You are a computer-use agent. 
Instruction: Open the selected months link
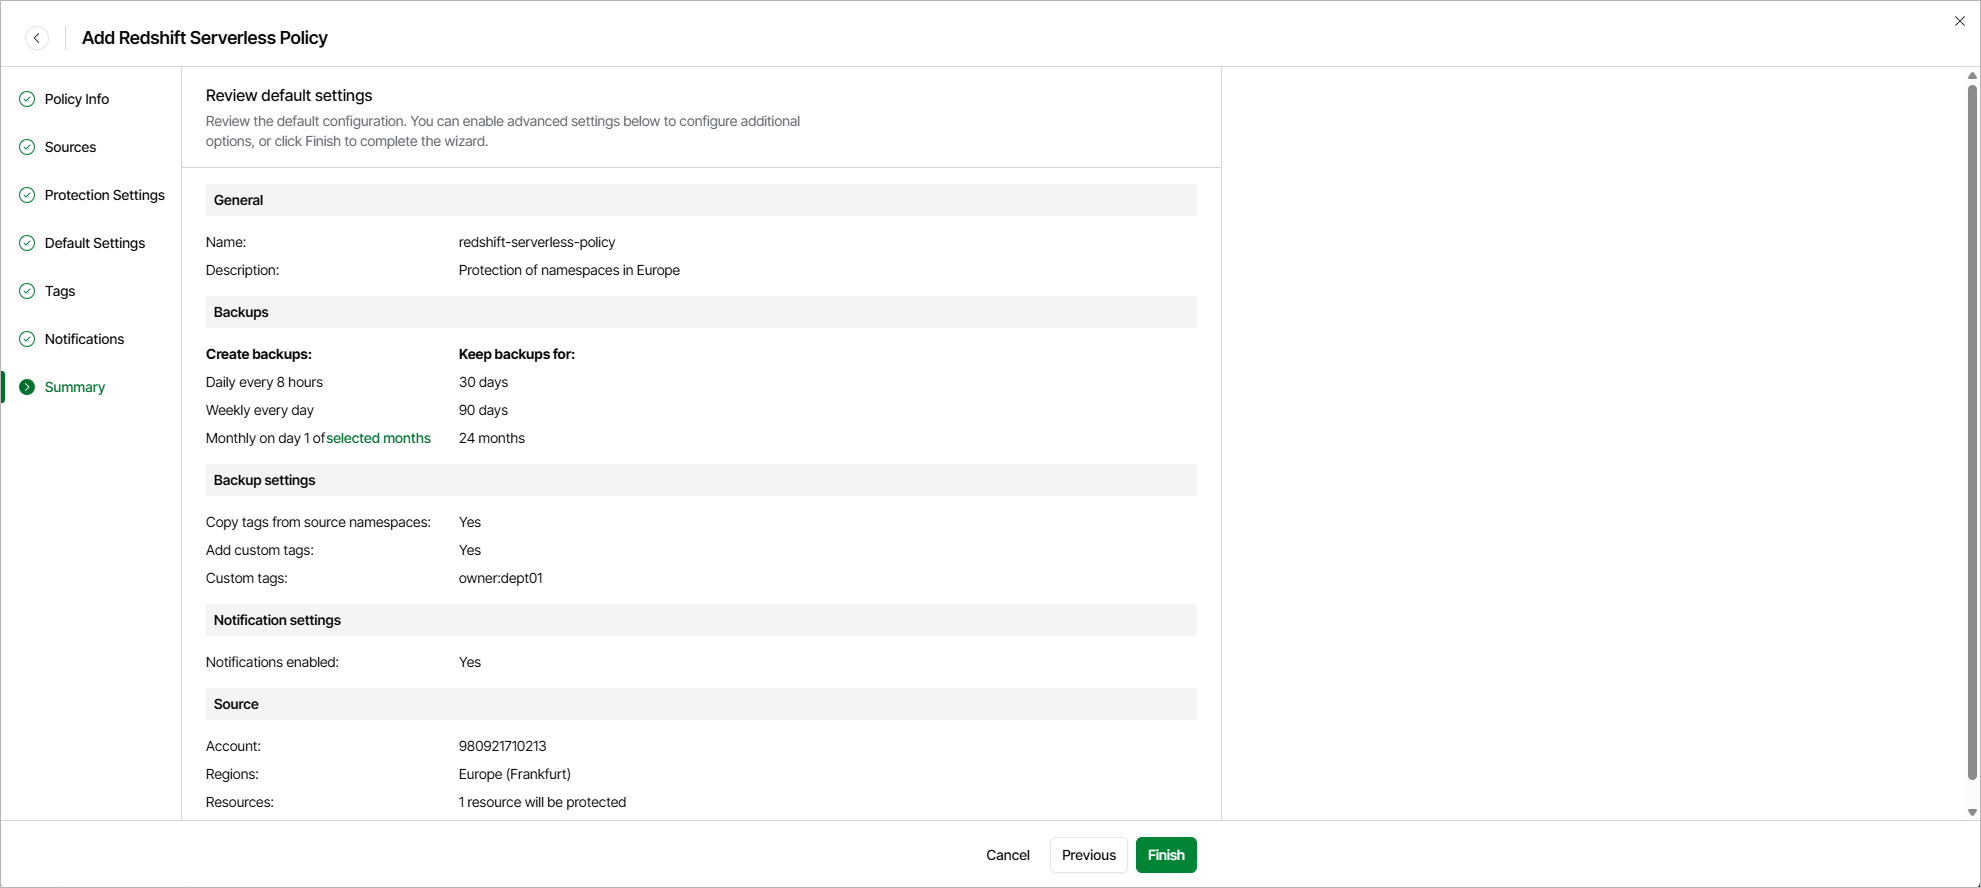pos(378,438)
